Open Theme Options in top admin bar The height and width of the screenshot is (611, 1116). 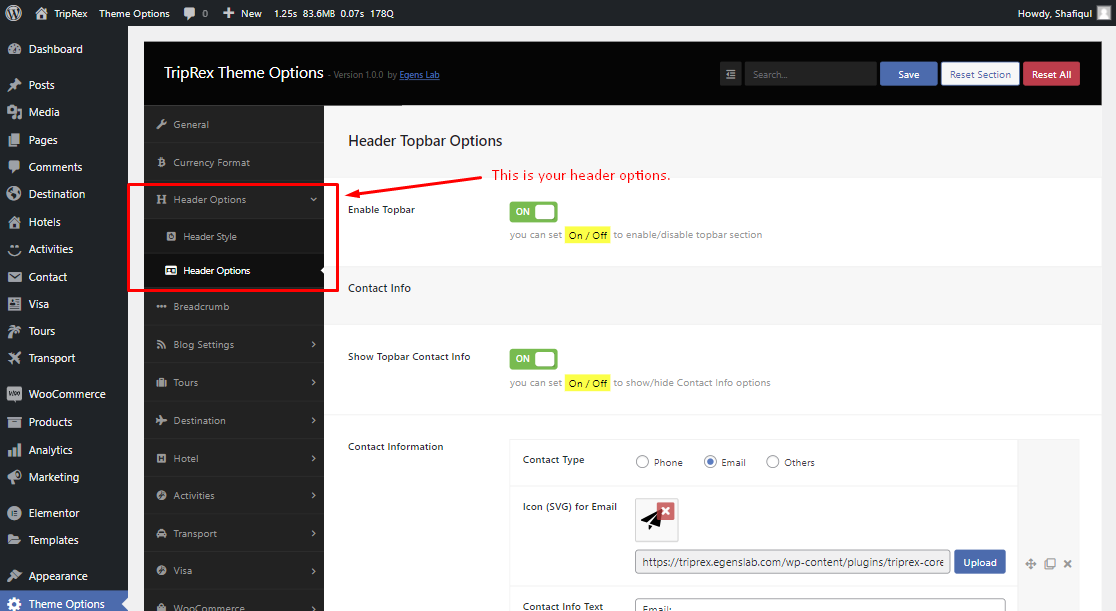point(134,13)
